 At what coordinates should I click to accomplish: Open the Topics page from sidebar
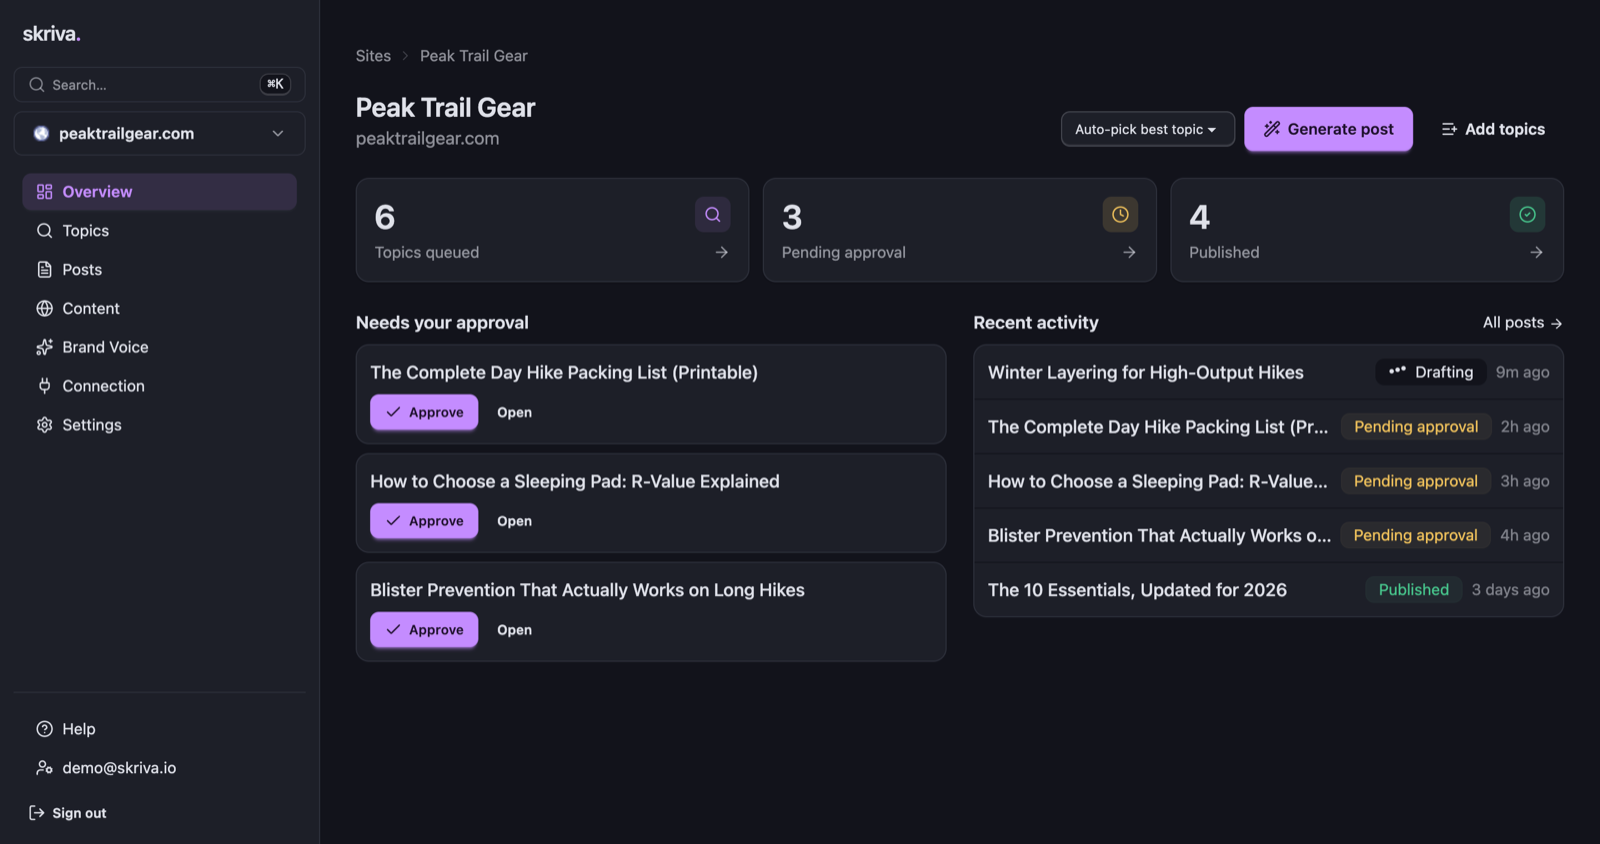click(x=160, y=231)
